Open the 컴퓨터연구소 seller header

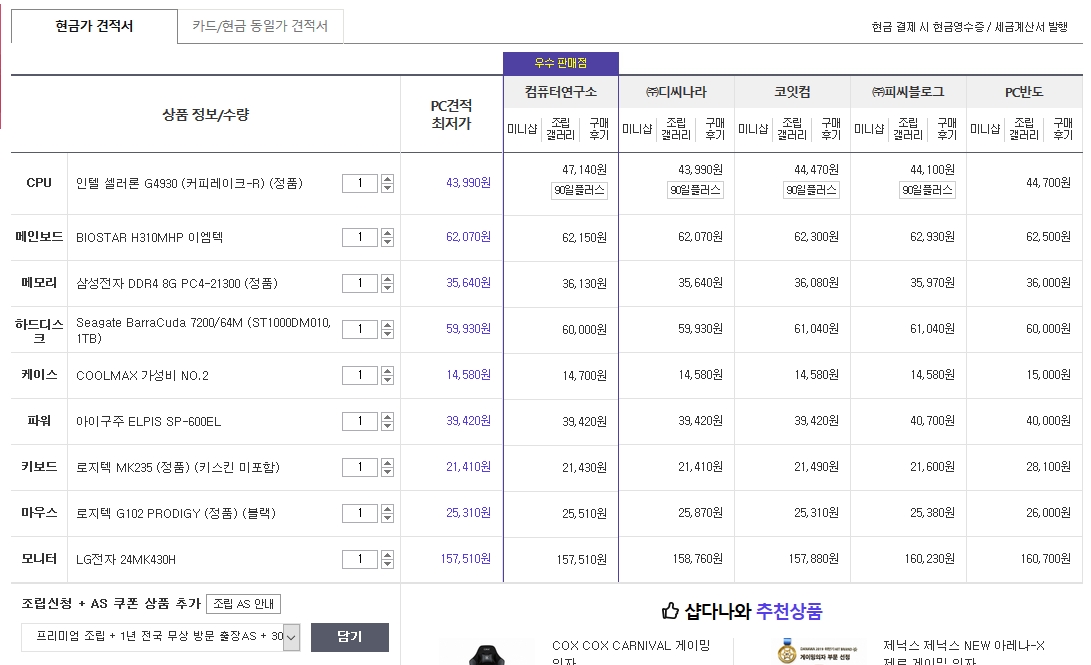[x=561, y=92]
